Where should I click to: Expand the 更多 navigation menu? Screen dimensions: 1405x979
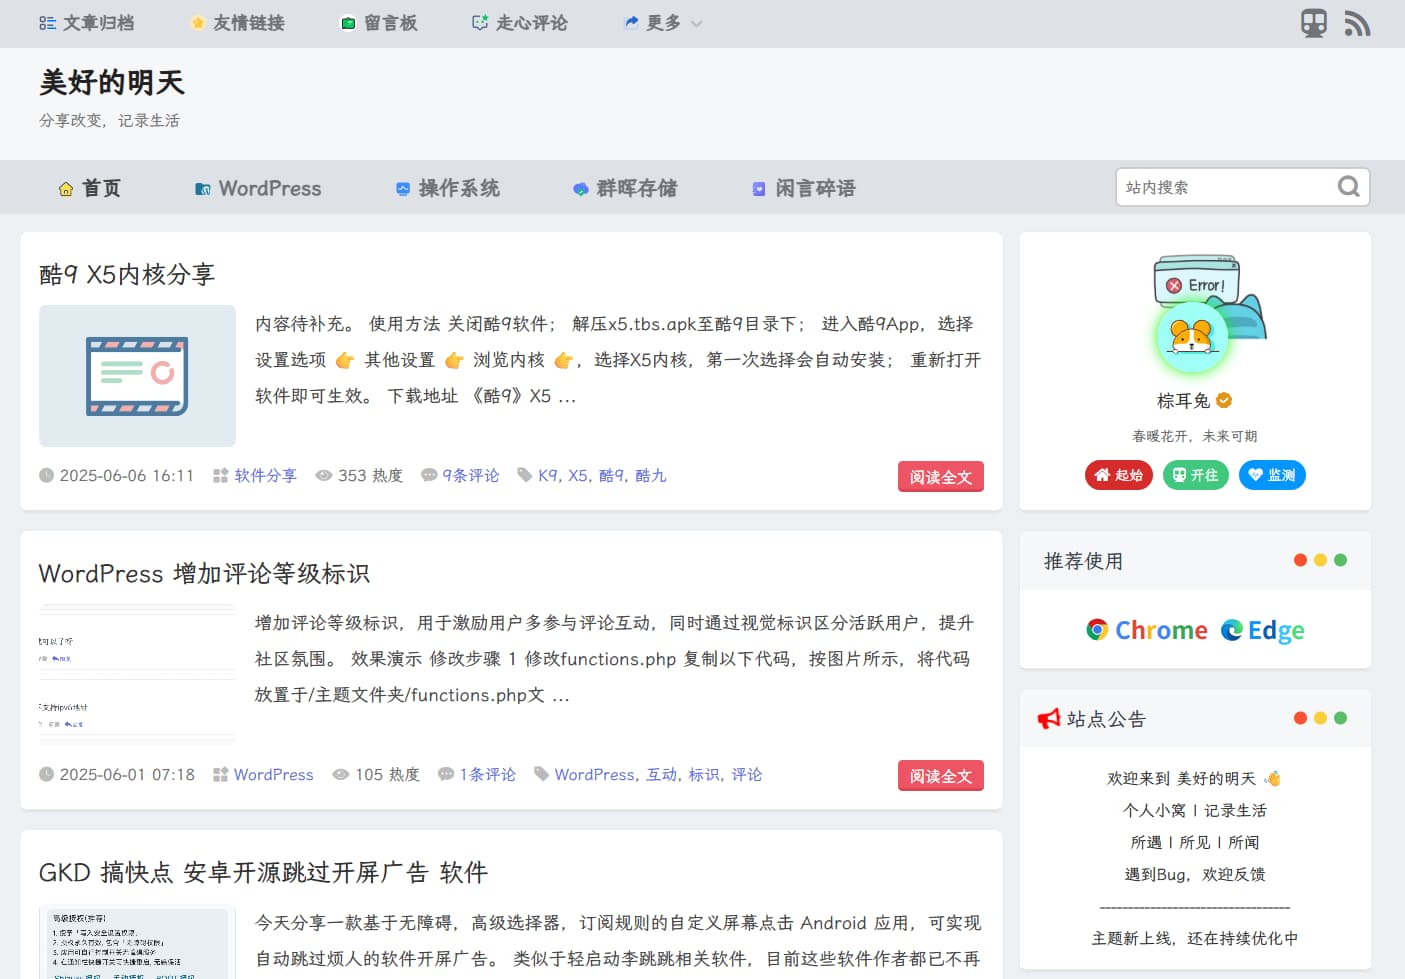click(662, 22)
